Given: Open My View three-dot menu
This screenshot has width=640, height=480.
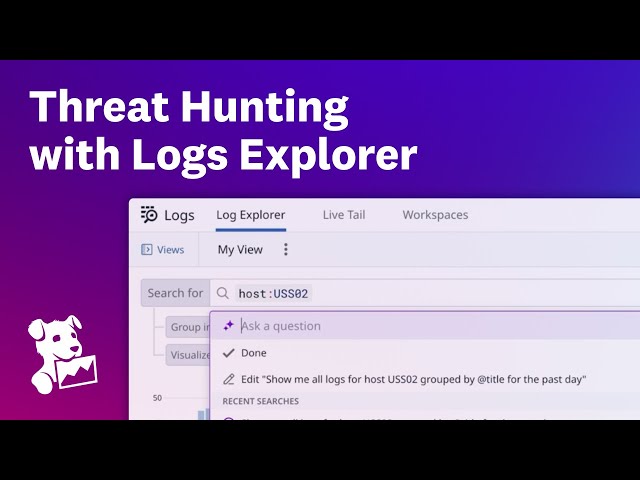Looking at the screenshot, I should pos(286,249).
